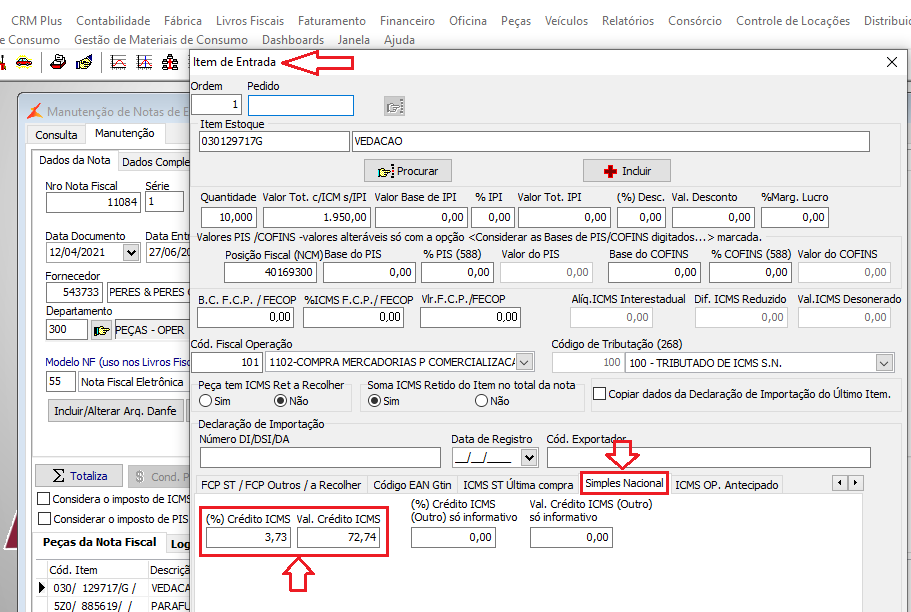911x612 pixels.
Task: Open the Data de Registro date picker
Action: (528, 458)
